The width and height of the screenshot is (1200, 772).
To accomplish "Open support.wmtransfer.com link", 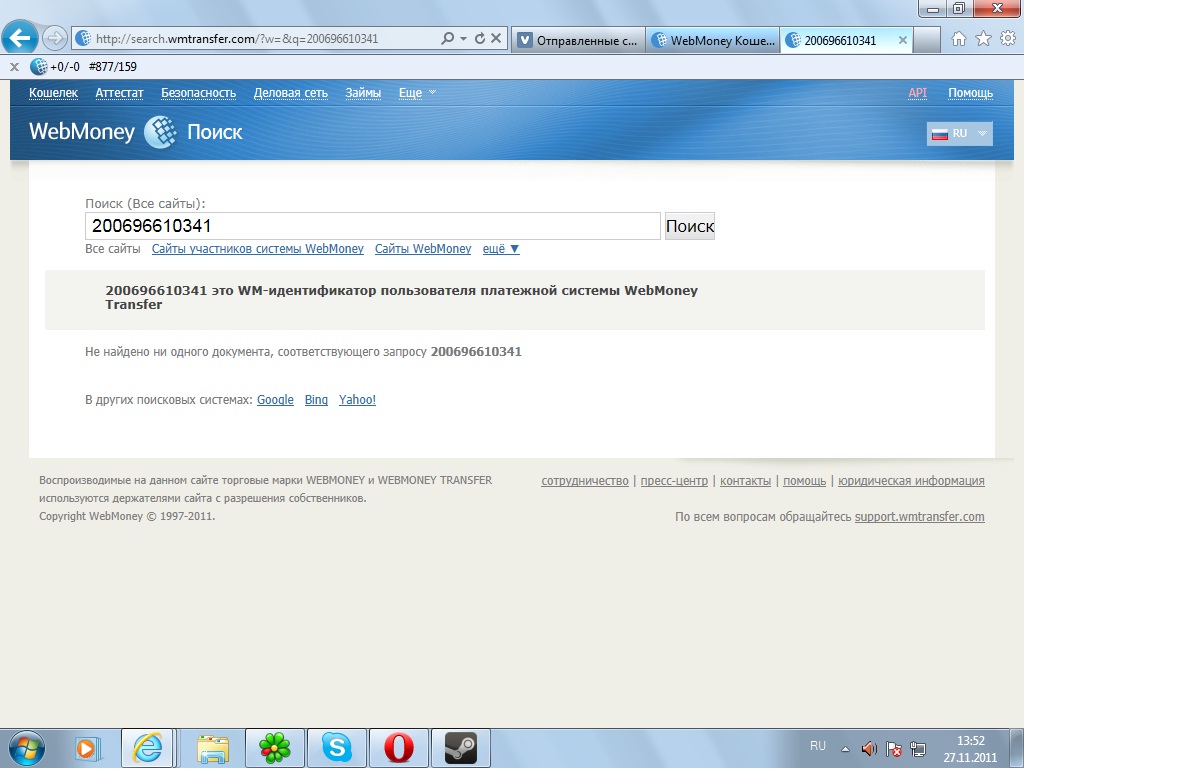I will tap(920, 517).
